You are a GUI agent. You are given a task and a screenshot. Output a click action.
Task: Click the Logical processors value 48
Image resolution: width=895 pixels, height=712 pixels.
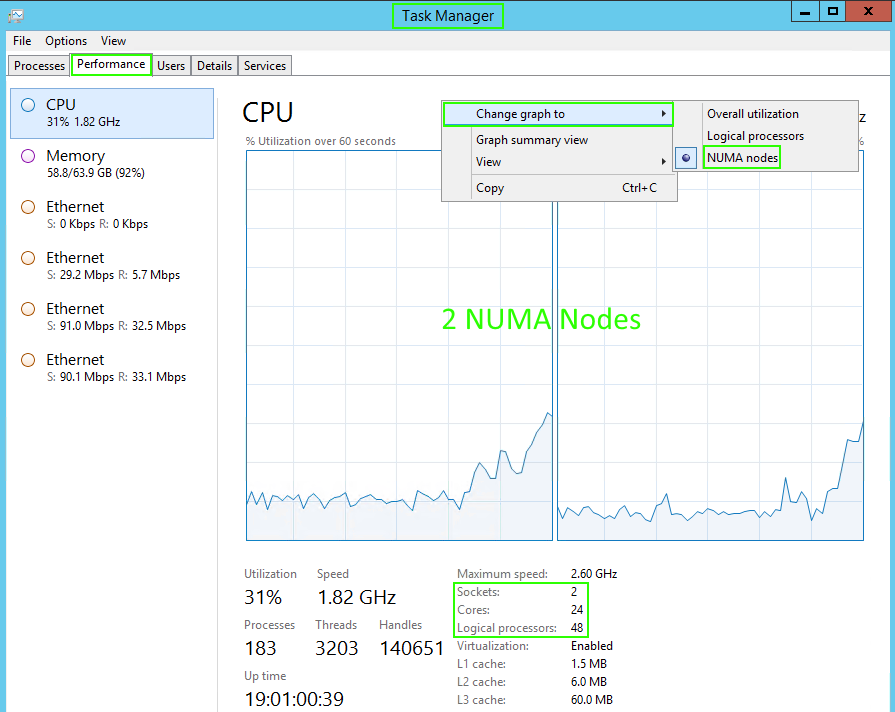click(x=576, y=628)
